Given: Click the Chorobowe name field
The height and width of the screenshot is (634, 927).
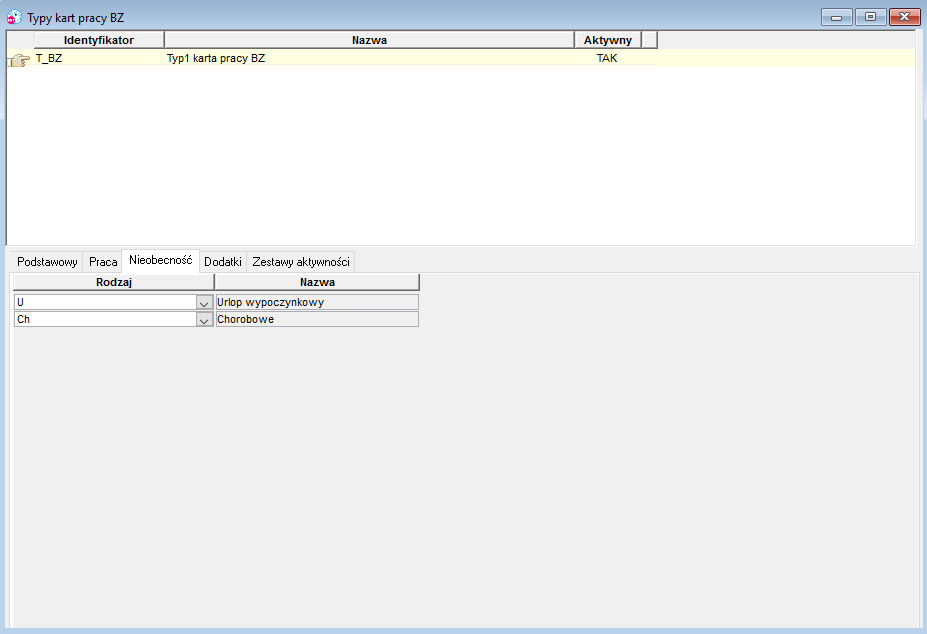Looking at the screenshot, I should pyautogui.click(x=317, y=319).
